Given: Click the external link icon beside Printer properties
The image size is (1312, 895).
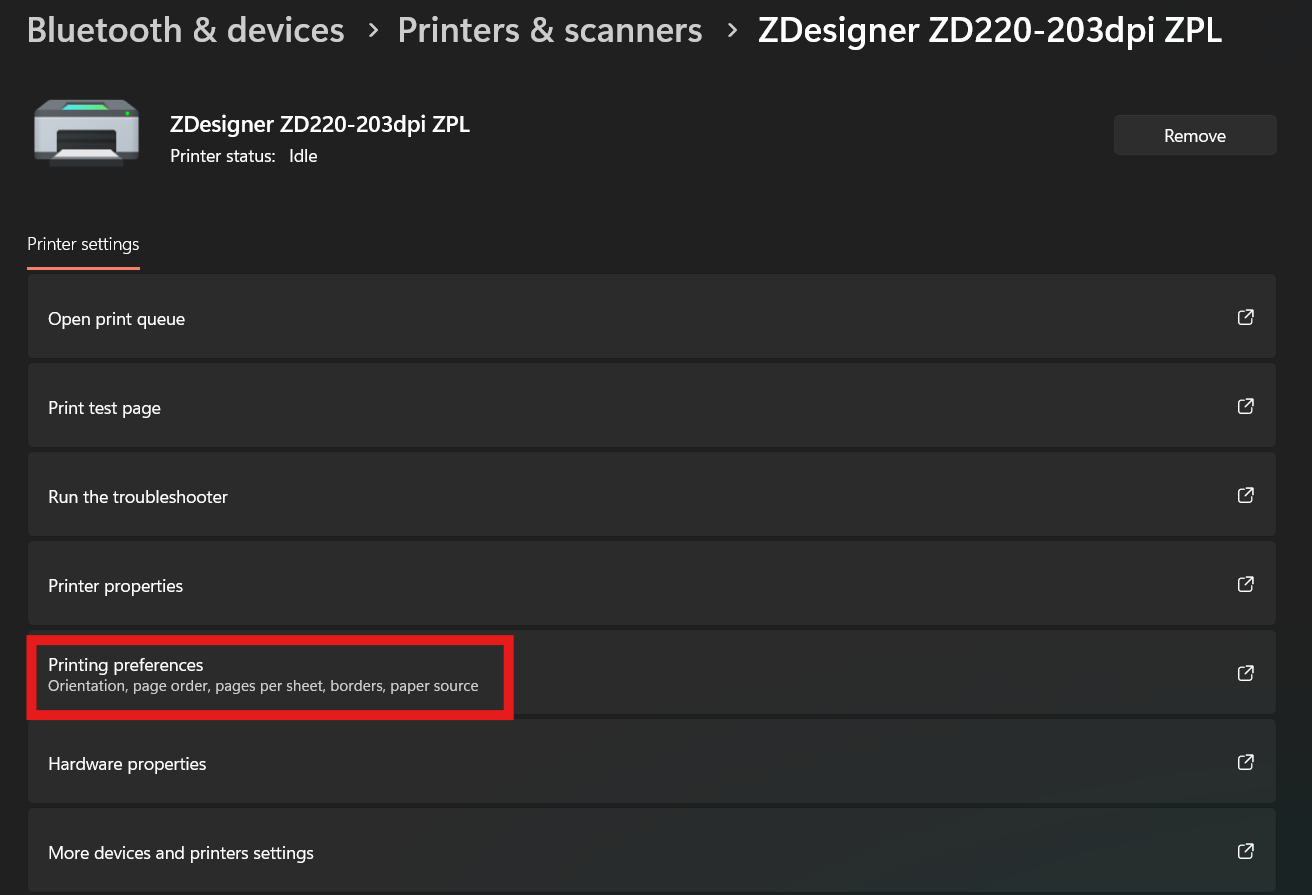Looking at the screenshot, I should click(x=1245, y=584).
